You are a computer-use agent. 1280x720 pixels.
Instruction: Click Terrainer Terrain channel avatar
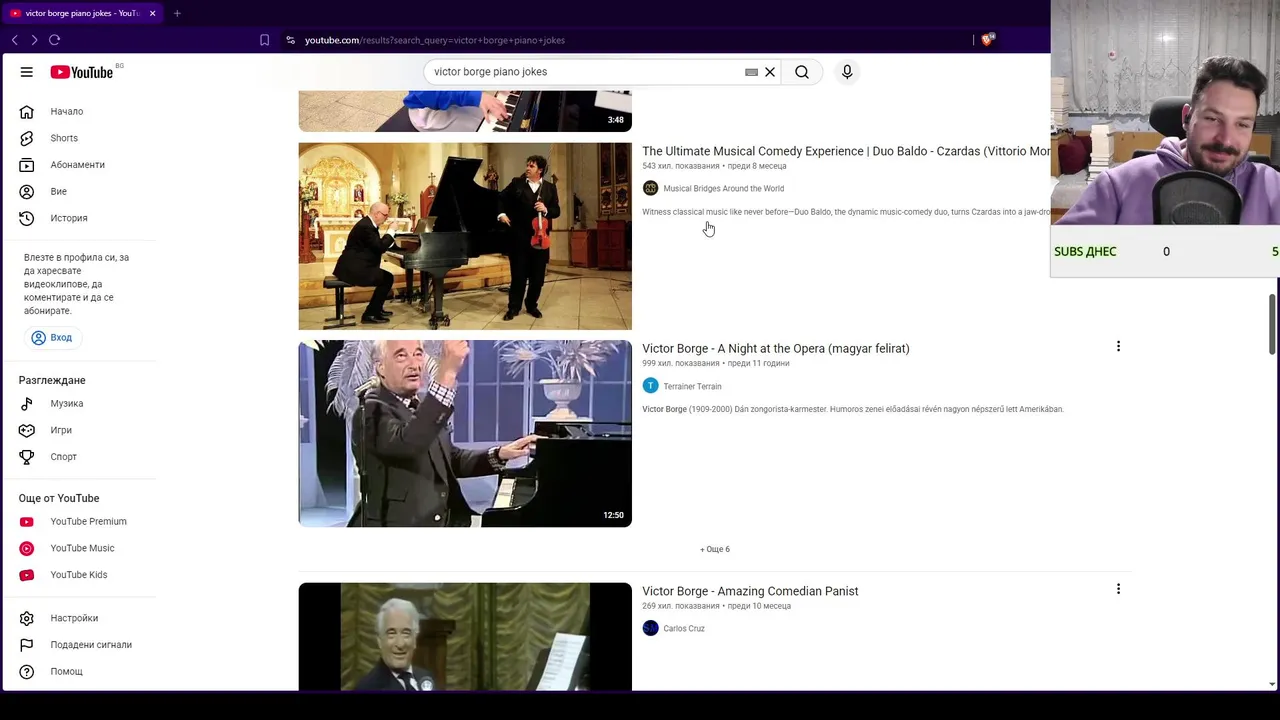point(650,386)
